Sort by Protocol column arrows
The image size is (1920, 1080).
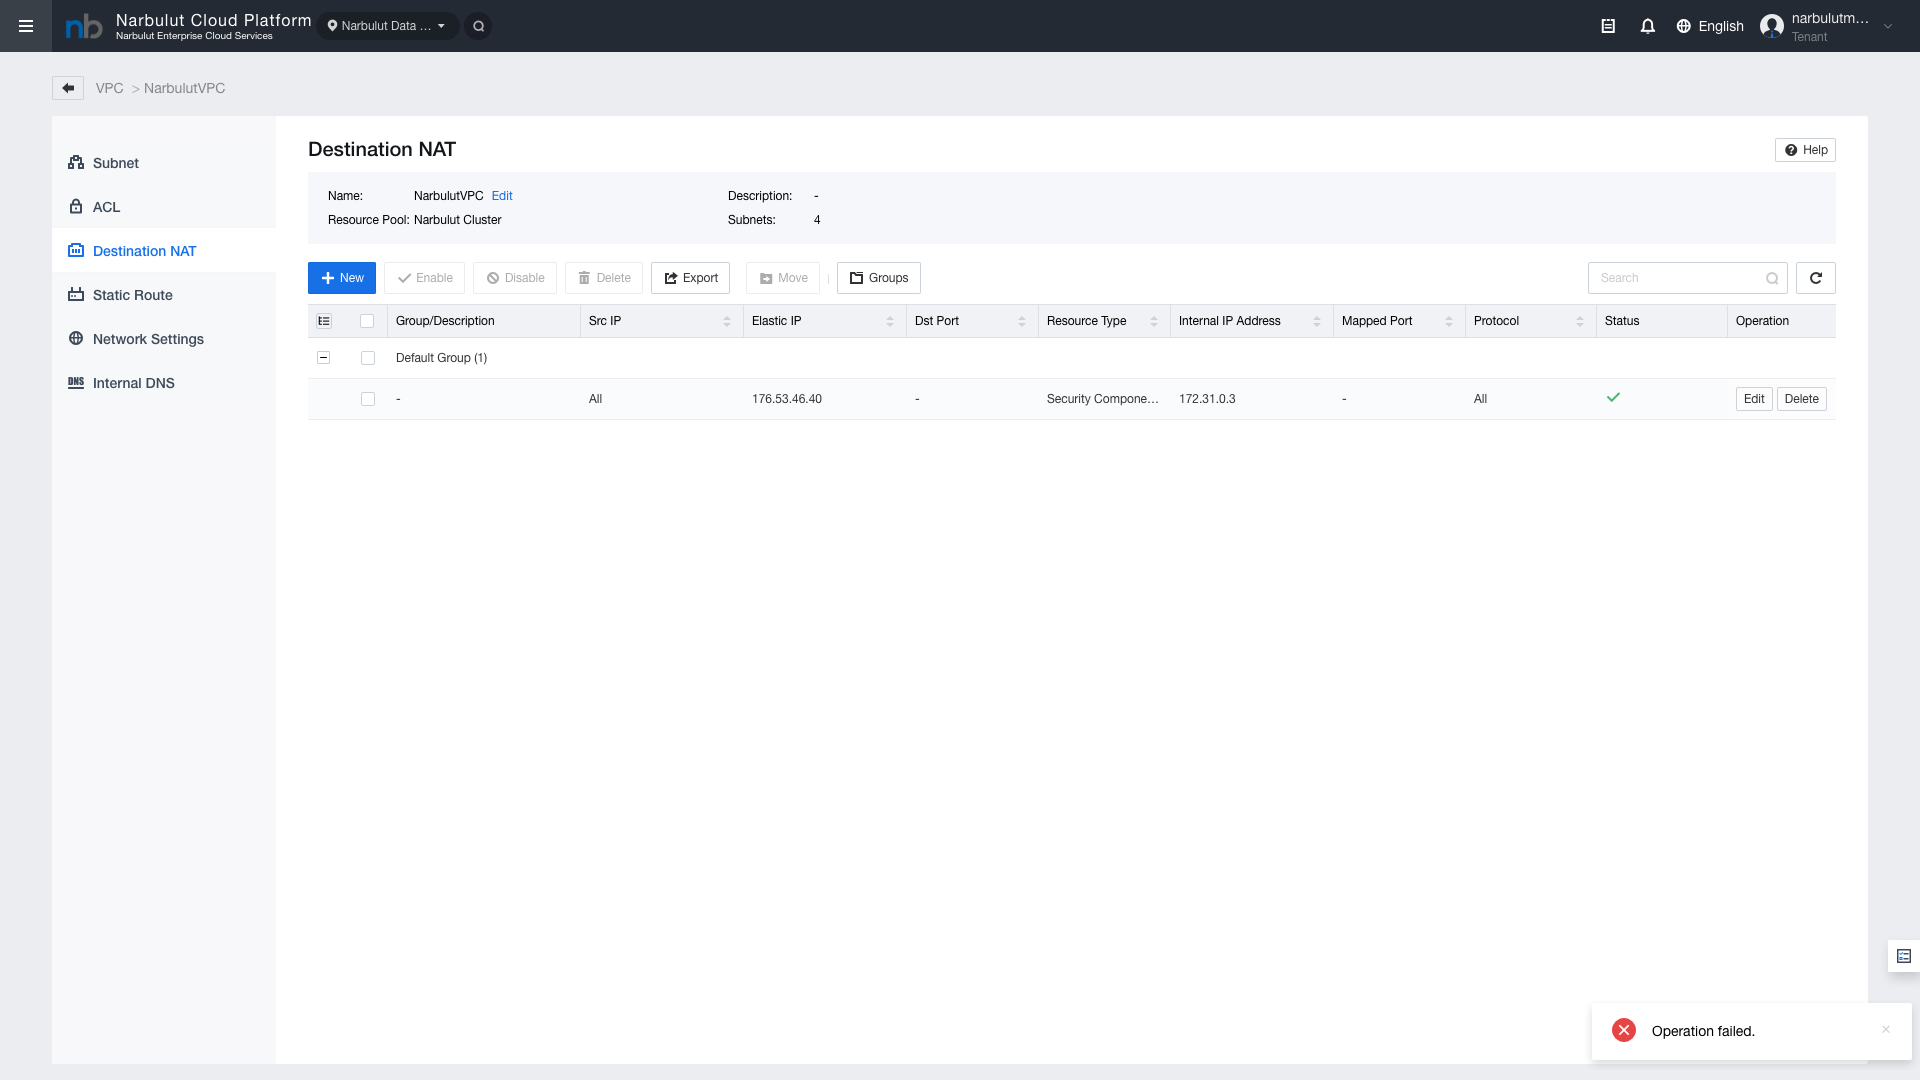click(1580, 321)
